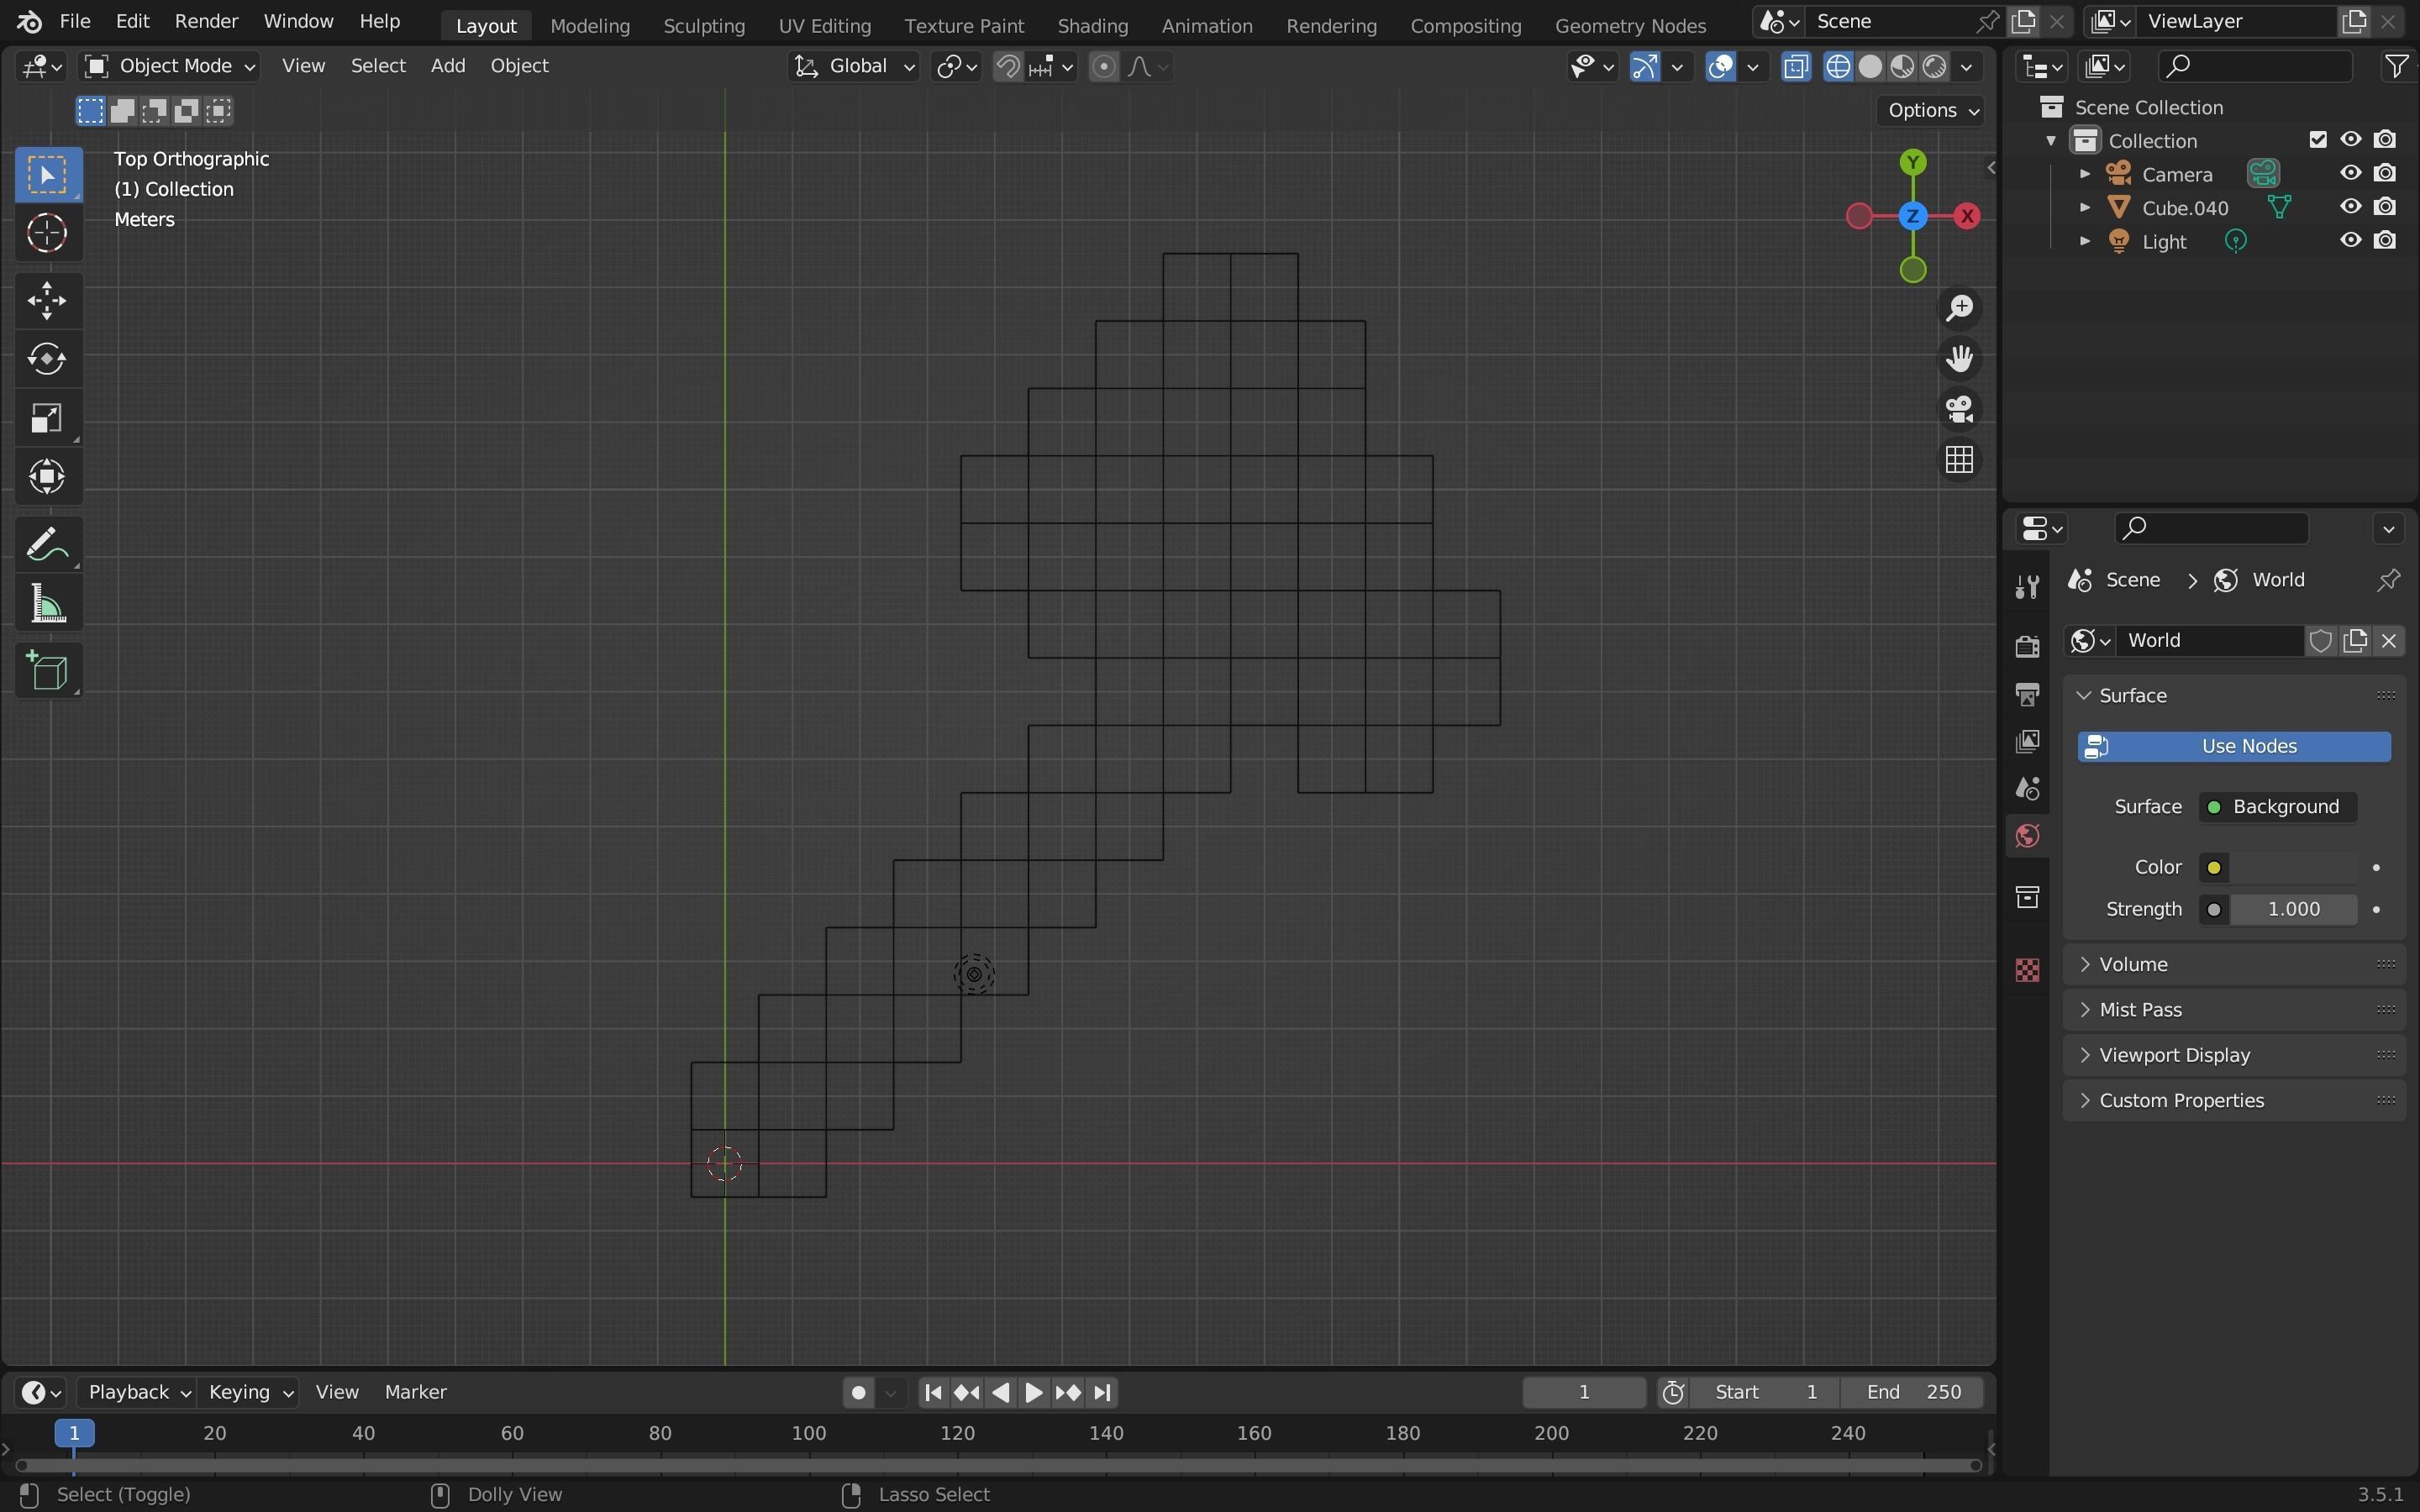Image resolution: width=2420 pixels, height=1512 pixels.
Task: Open the Texture properties tab
Action: click(x=2027, y=969)
